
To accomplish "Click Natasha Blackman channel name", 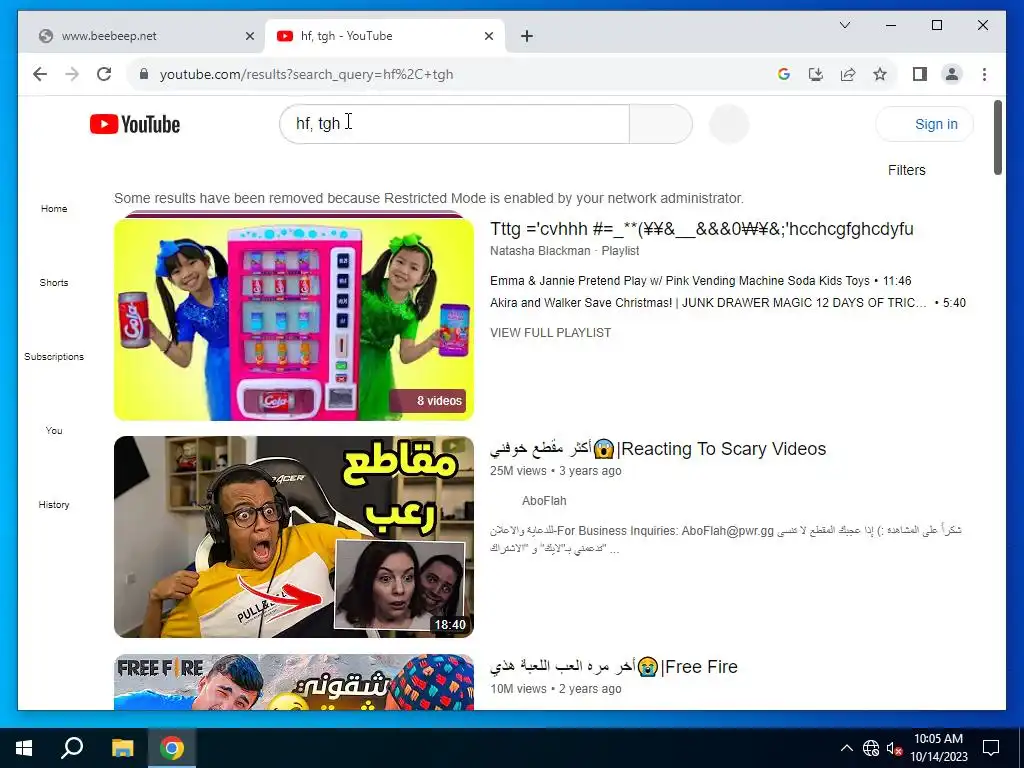I will [540, 251].
